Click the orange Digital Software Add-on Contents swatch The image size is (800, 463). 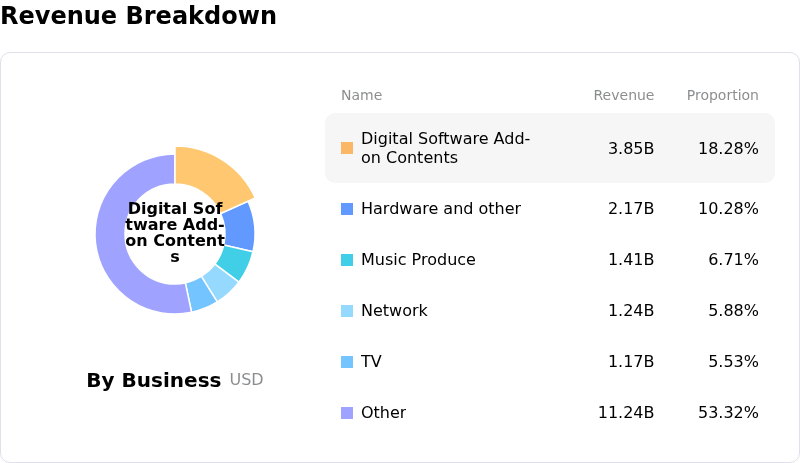point(347,148)
